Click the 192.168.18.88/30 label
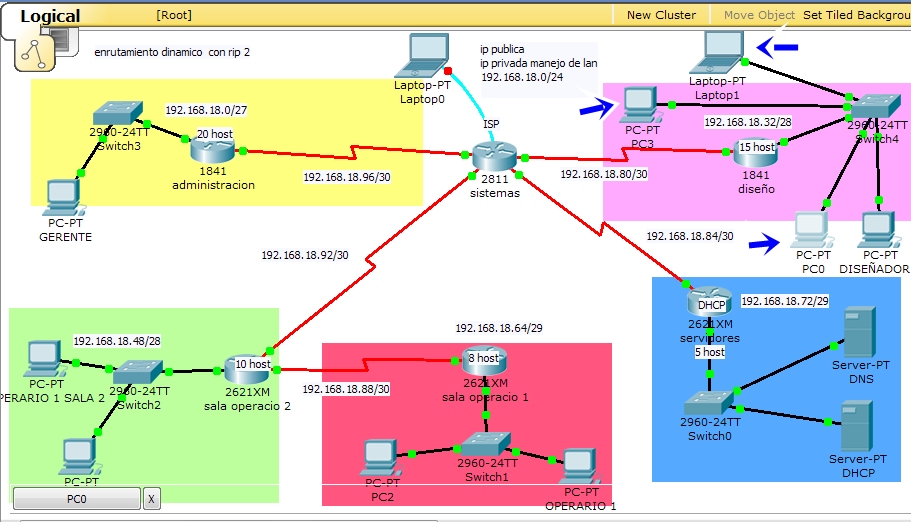911x522 pixels. point(346,389)
